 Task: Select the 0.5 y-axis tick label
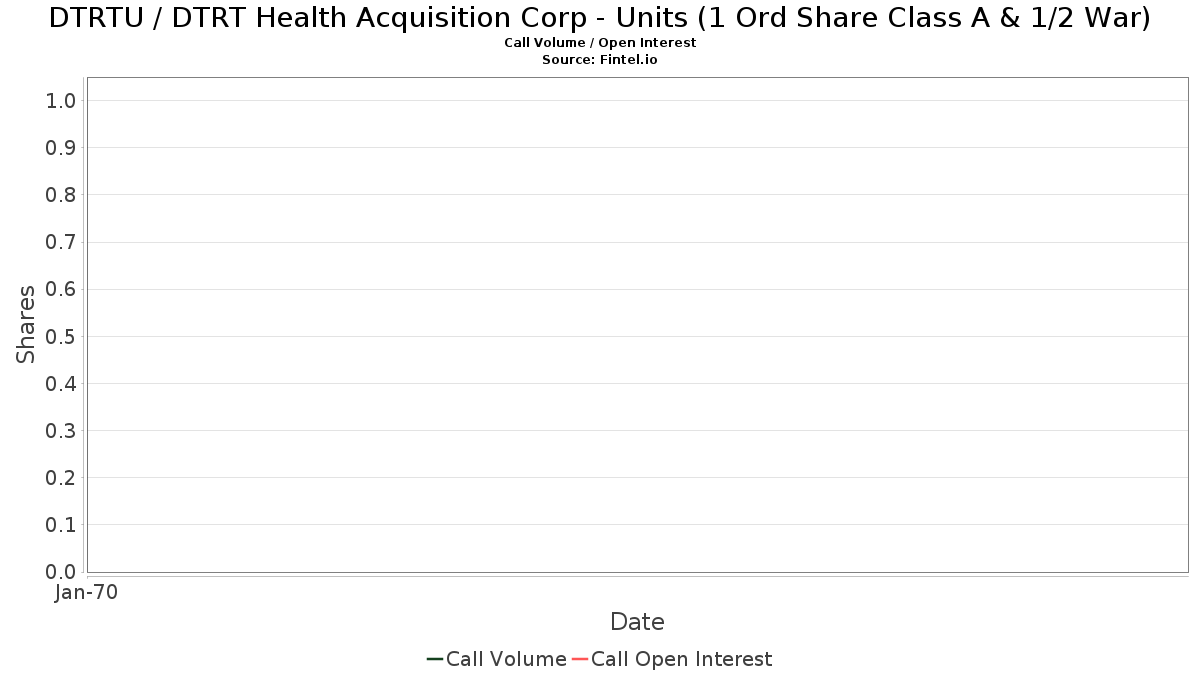[x=61, y=336]
